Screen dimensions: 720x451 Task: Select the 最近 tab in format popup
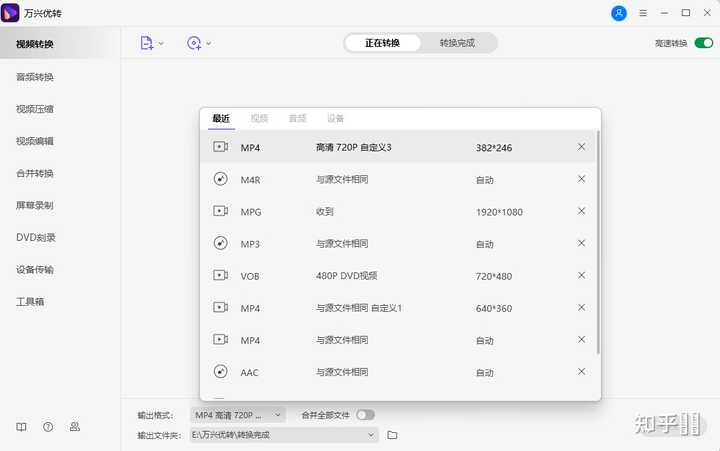tap(221, 118)
